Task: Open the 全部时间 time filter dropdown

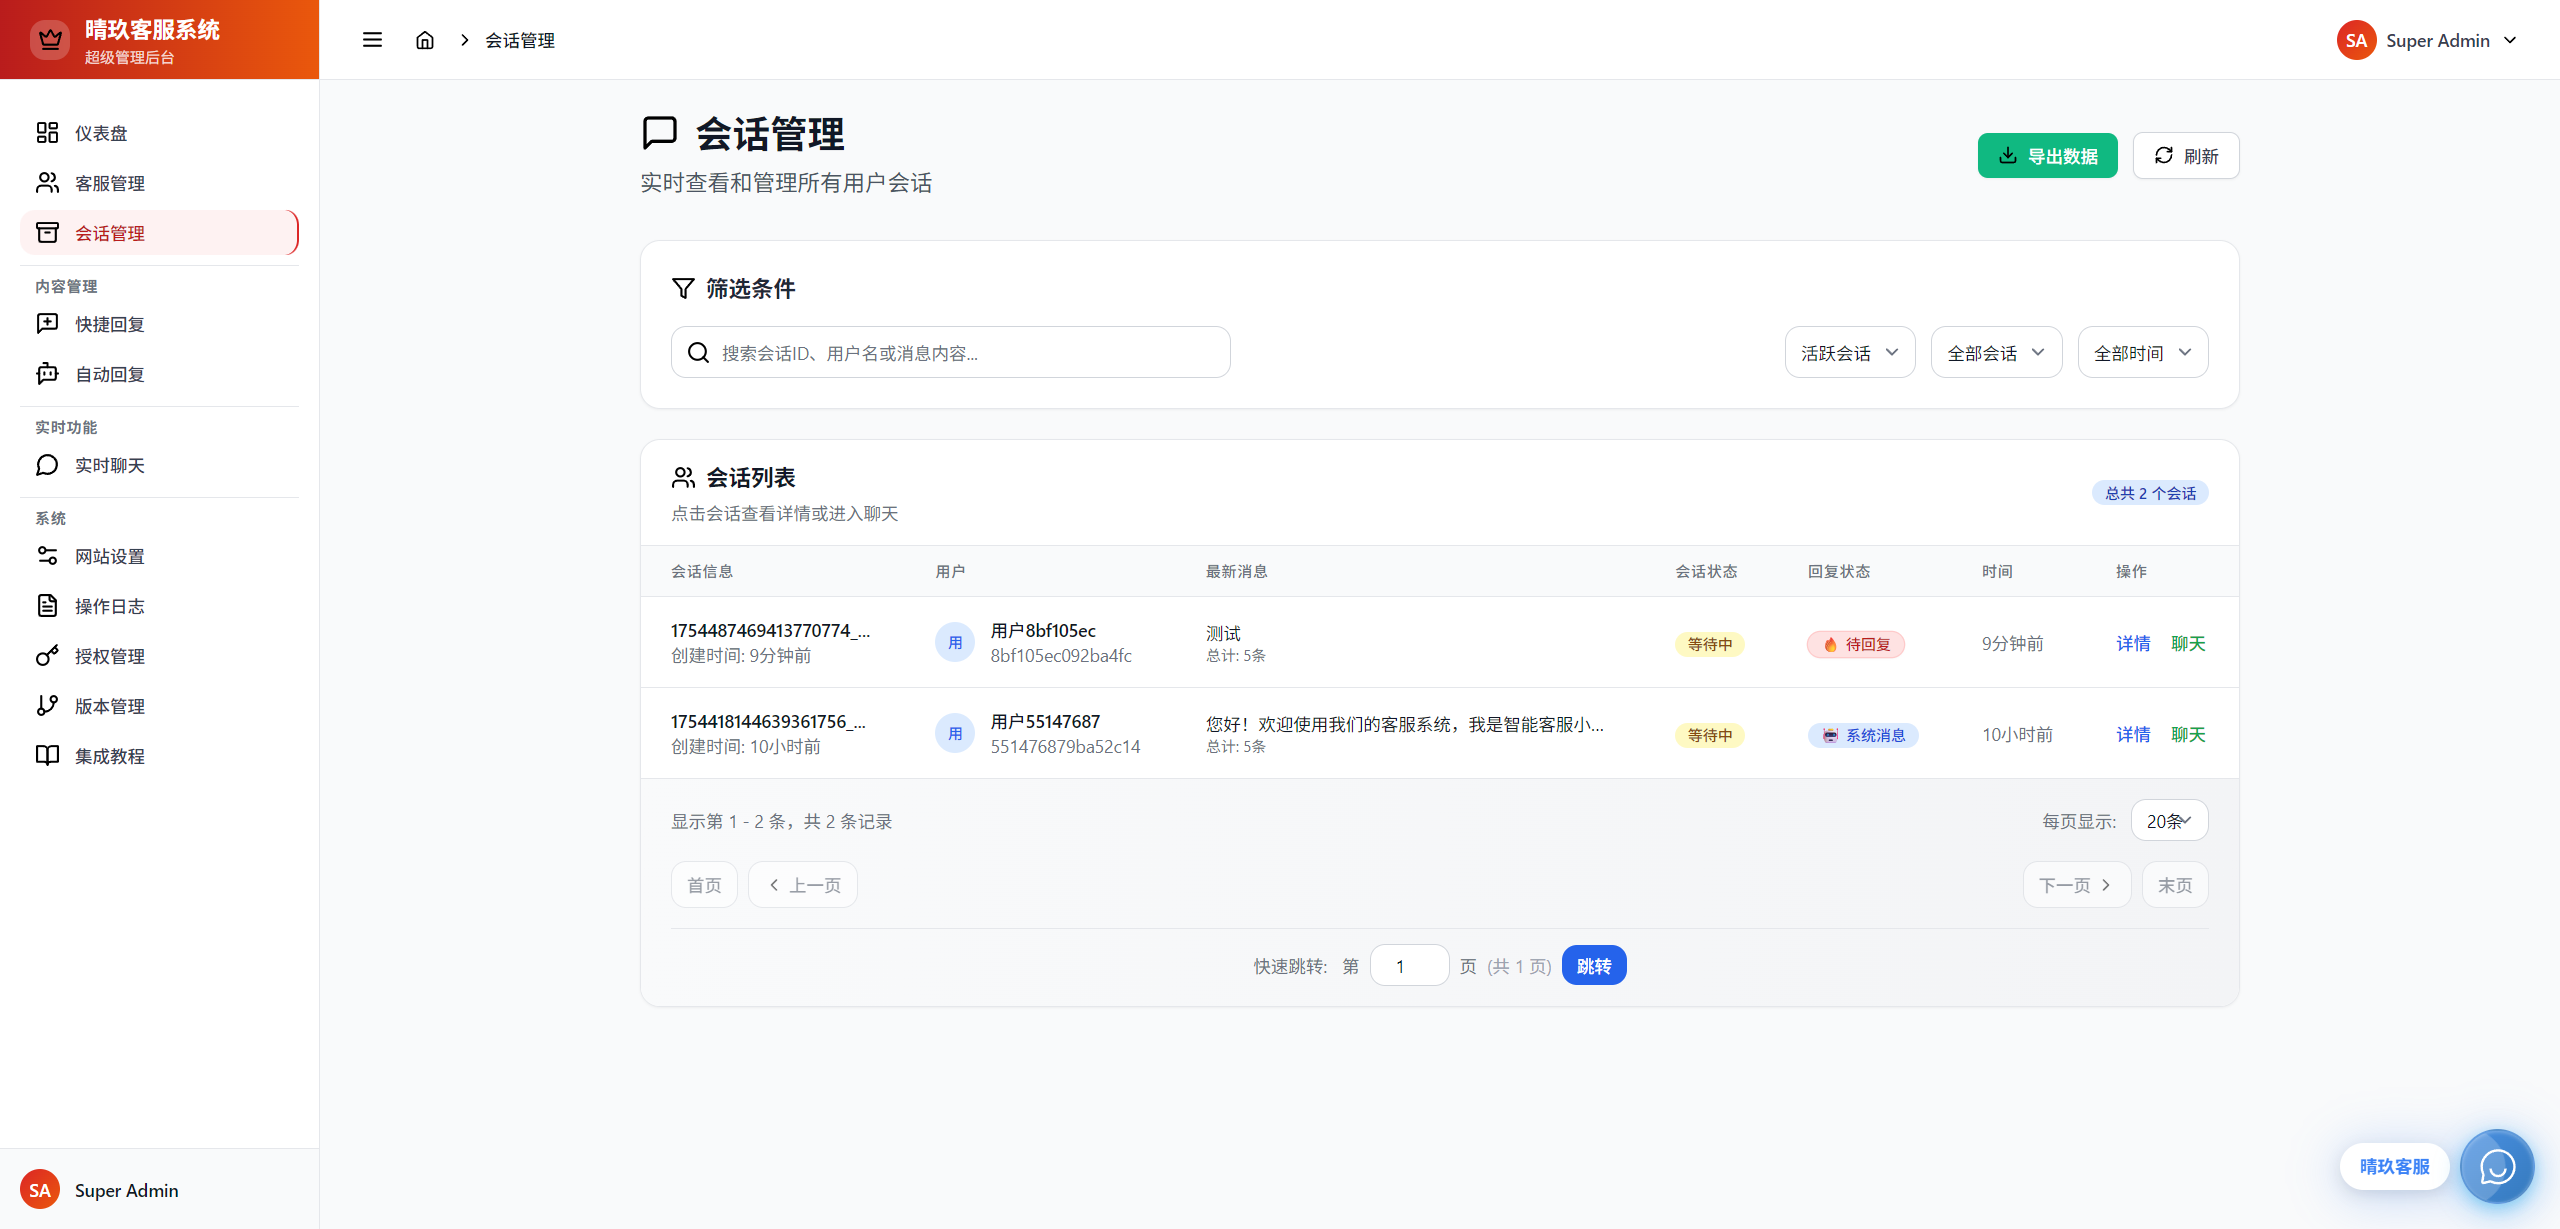Action: [x=2142, y=353]
